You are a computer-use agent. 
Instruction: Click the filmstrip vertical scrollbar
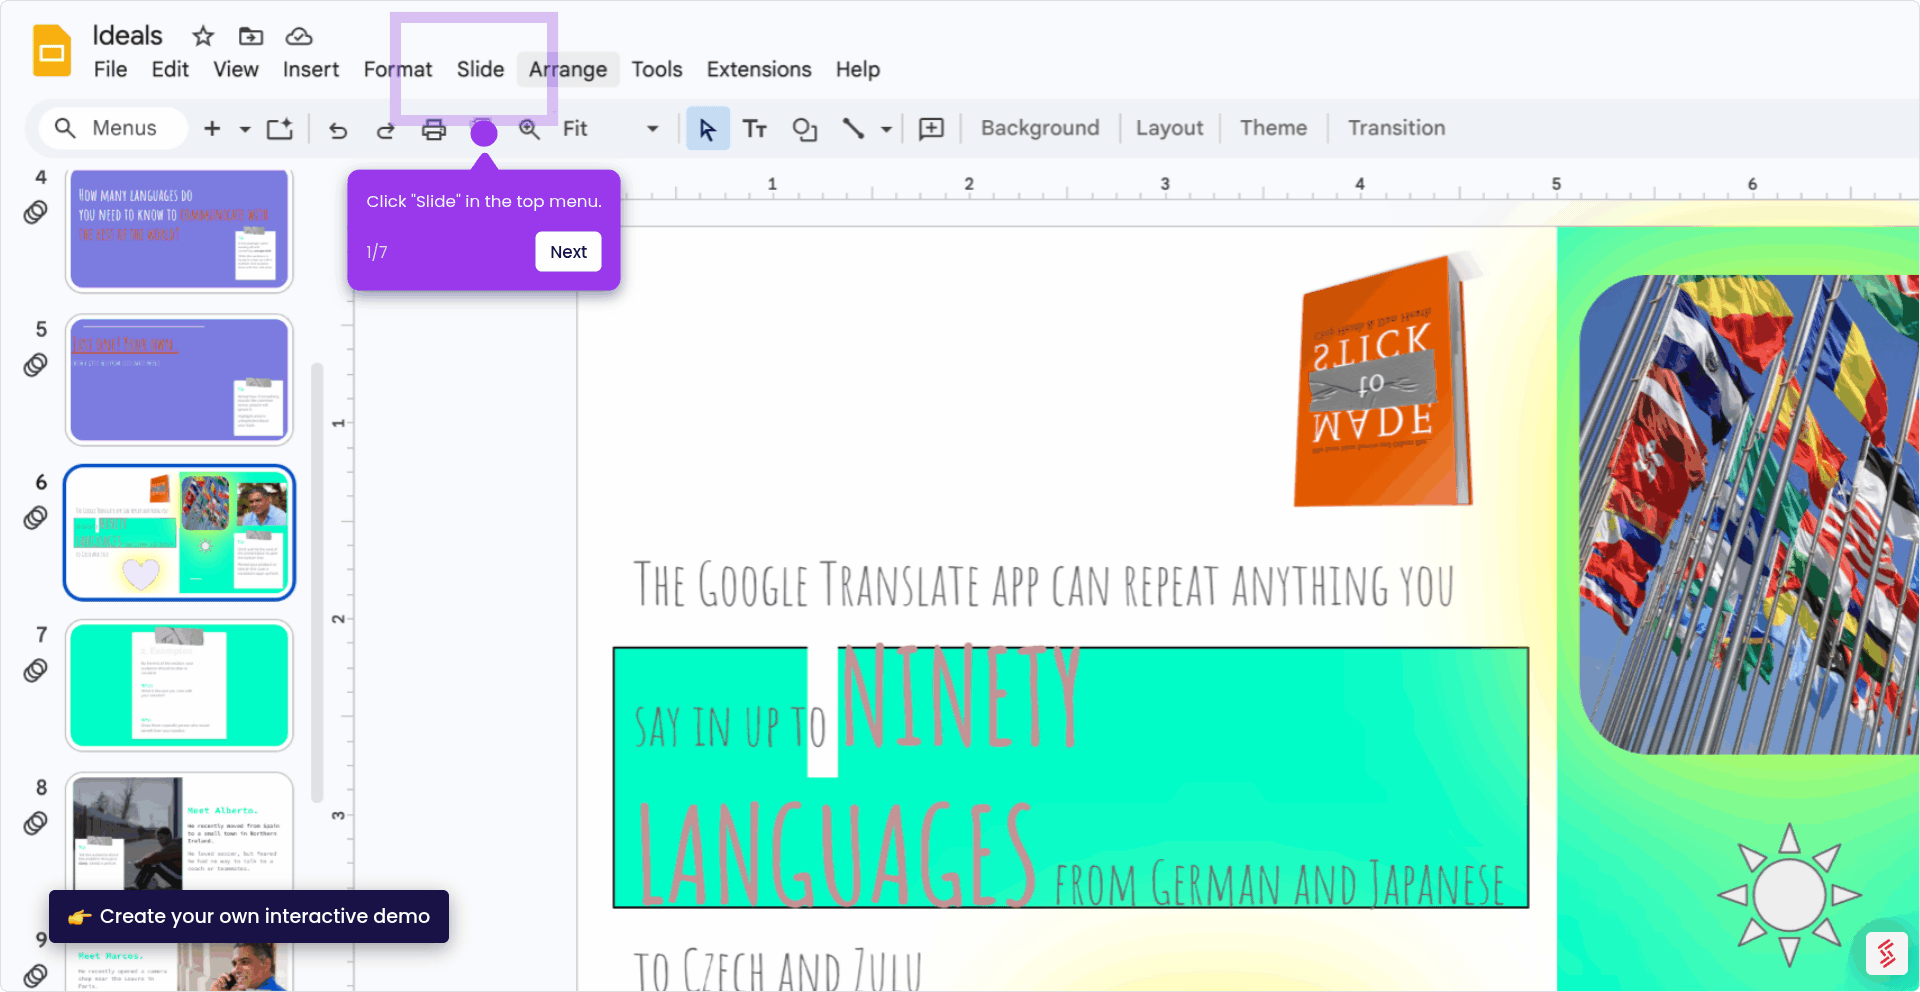coord(317,582)
